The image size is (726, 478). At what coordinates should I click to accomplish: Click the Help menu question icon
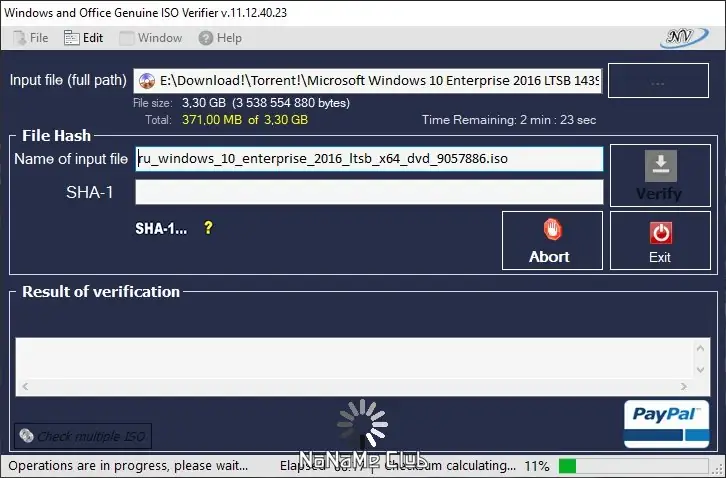tap(206, 38)
